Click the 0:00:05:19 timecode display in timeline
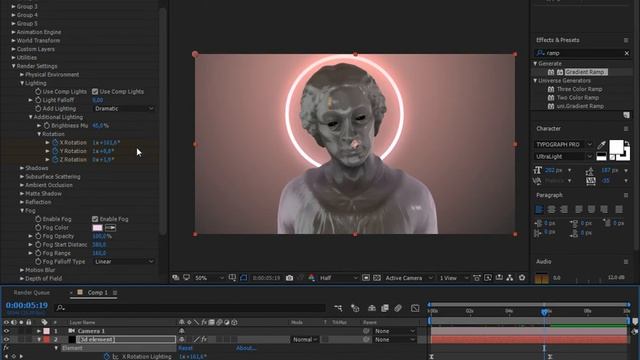The image size is (640, 360). click(x=27, y=305)
